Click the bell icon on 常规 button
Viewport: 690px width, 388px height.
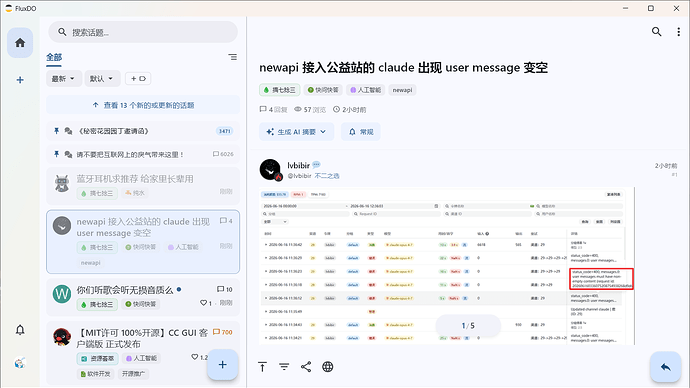[352, 132]
